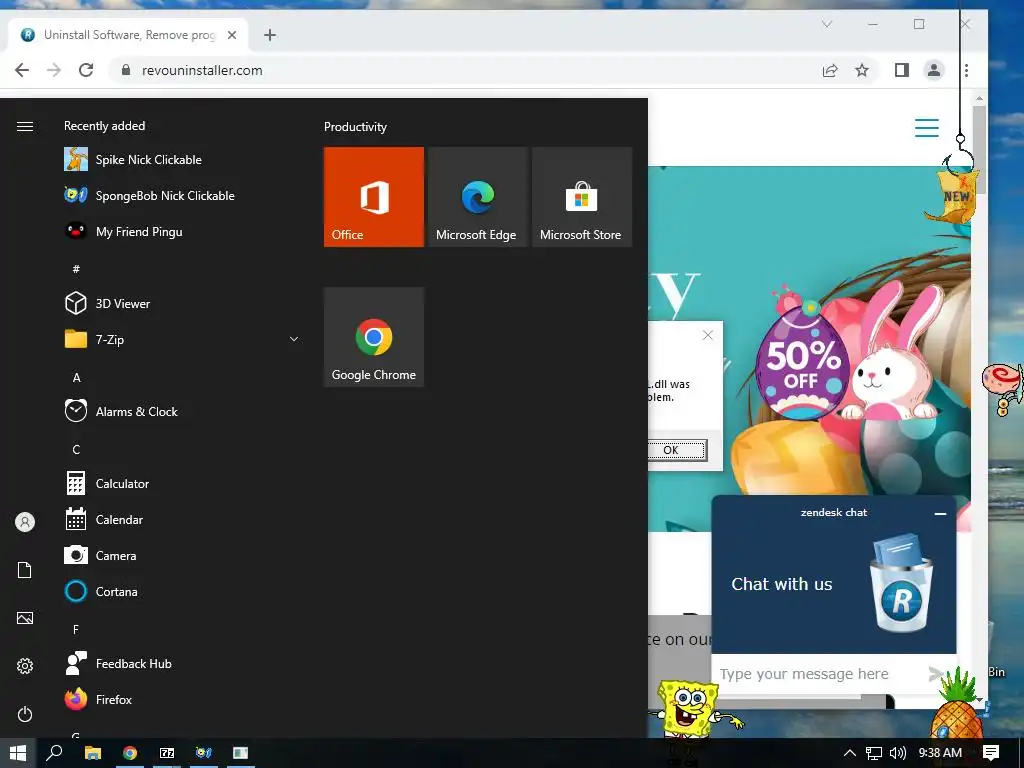This screenshot has height=768, width=1024.
Task: Open the Microsoft Edge tile
Action: 477,197
